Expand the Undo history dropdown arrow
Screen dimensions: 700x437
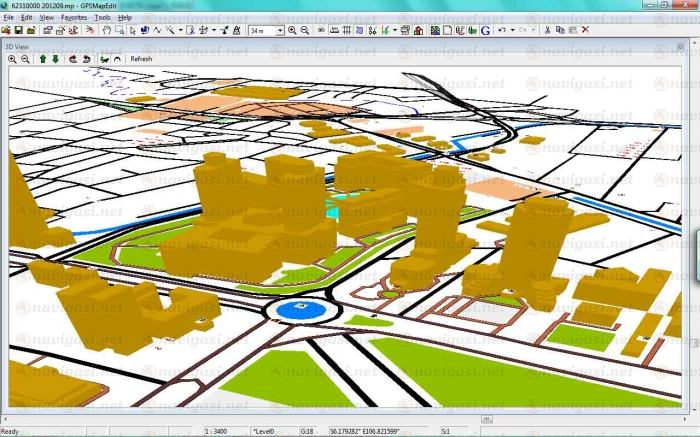[x=512, y=31]
